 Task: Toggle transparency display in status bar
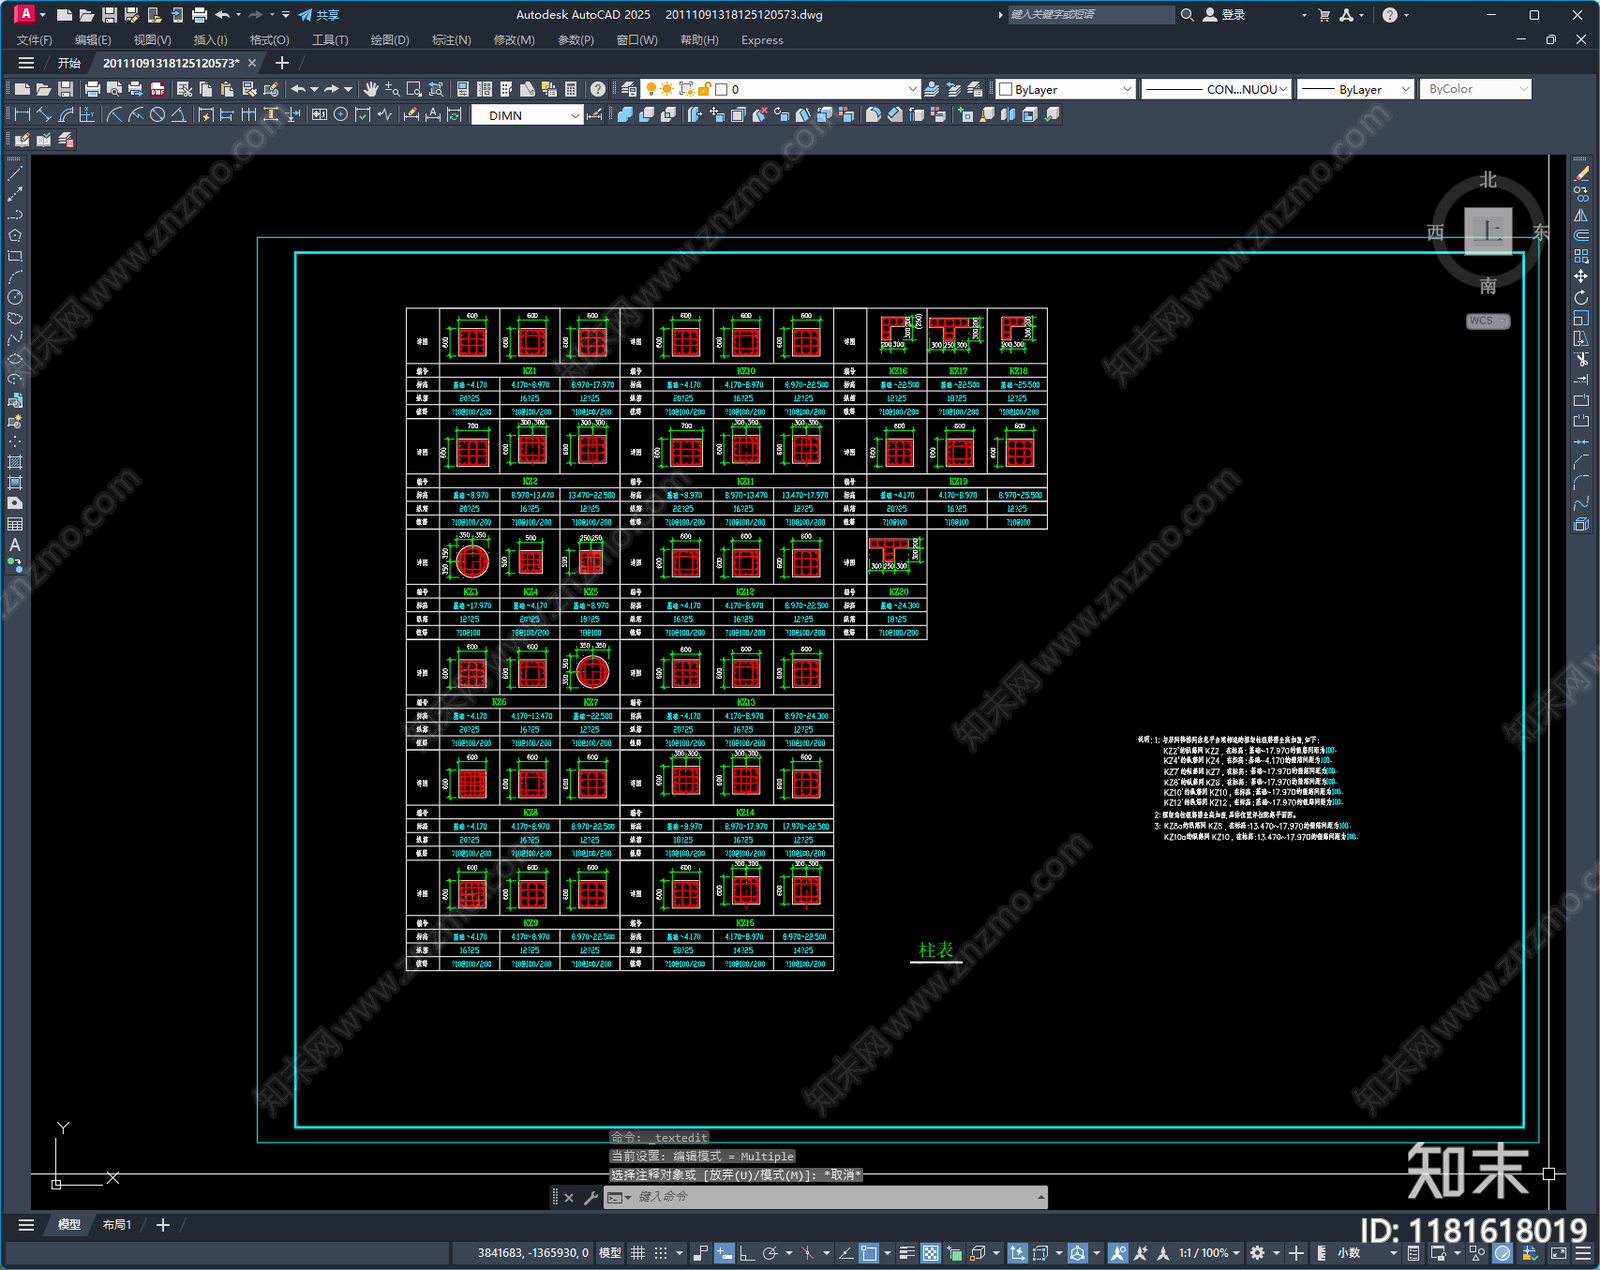click(930, 1253)
